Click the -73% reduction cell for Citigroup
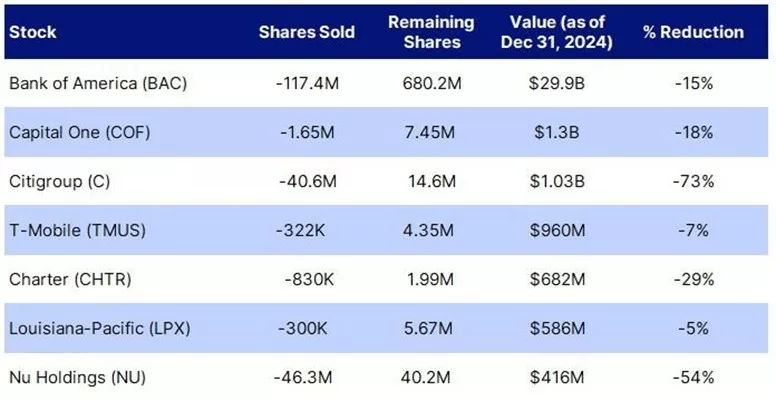 click(693, 181)
